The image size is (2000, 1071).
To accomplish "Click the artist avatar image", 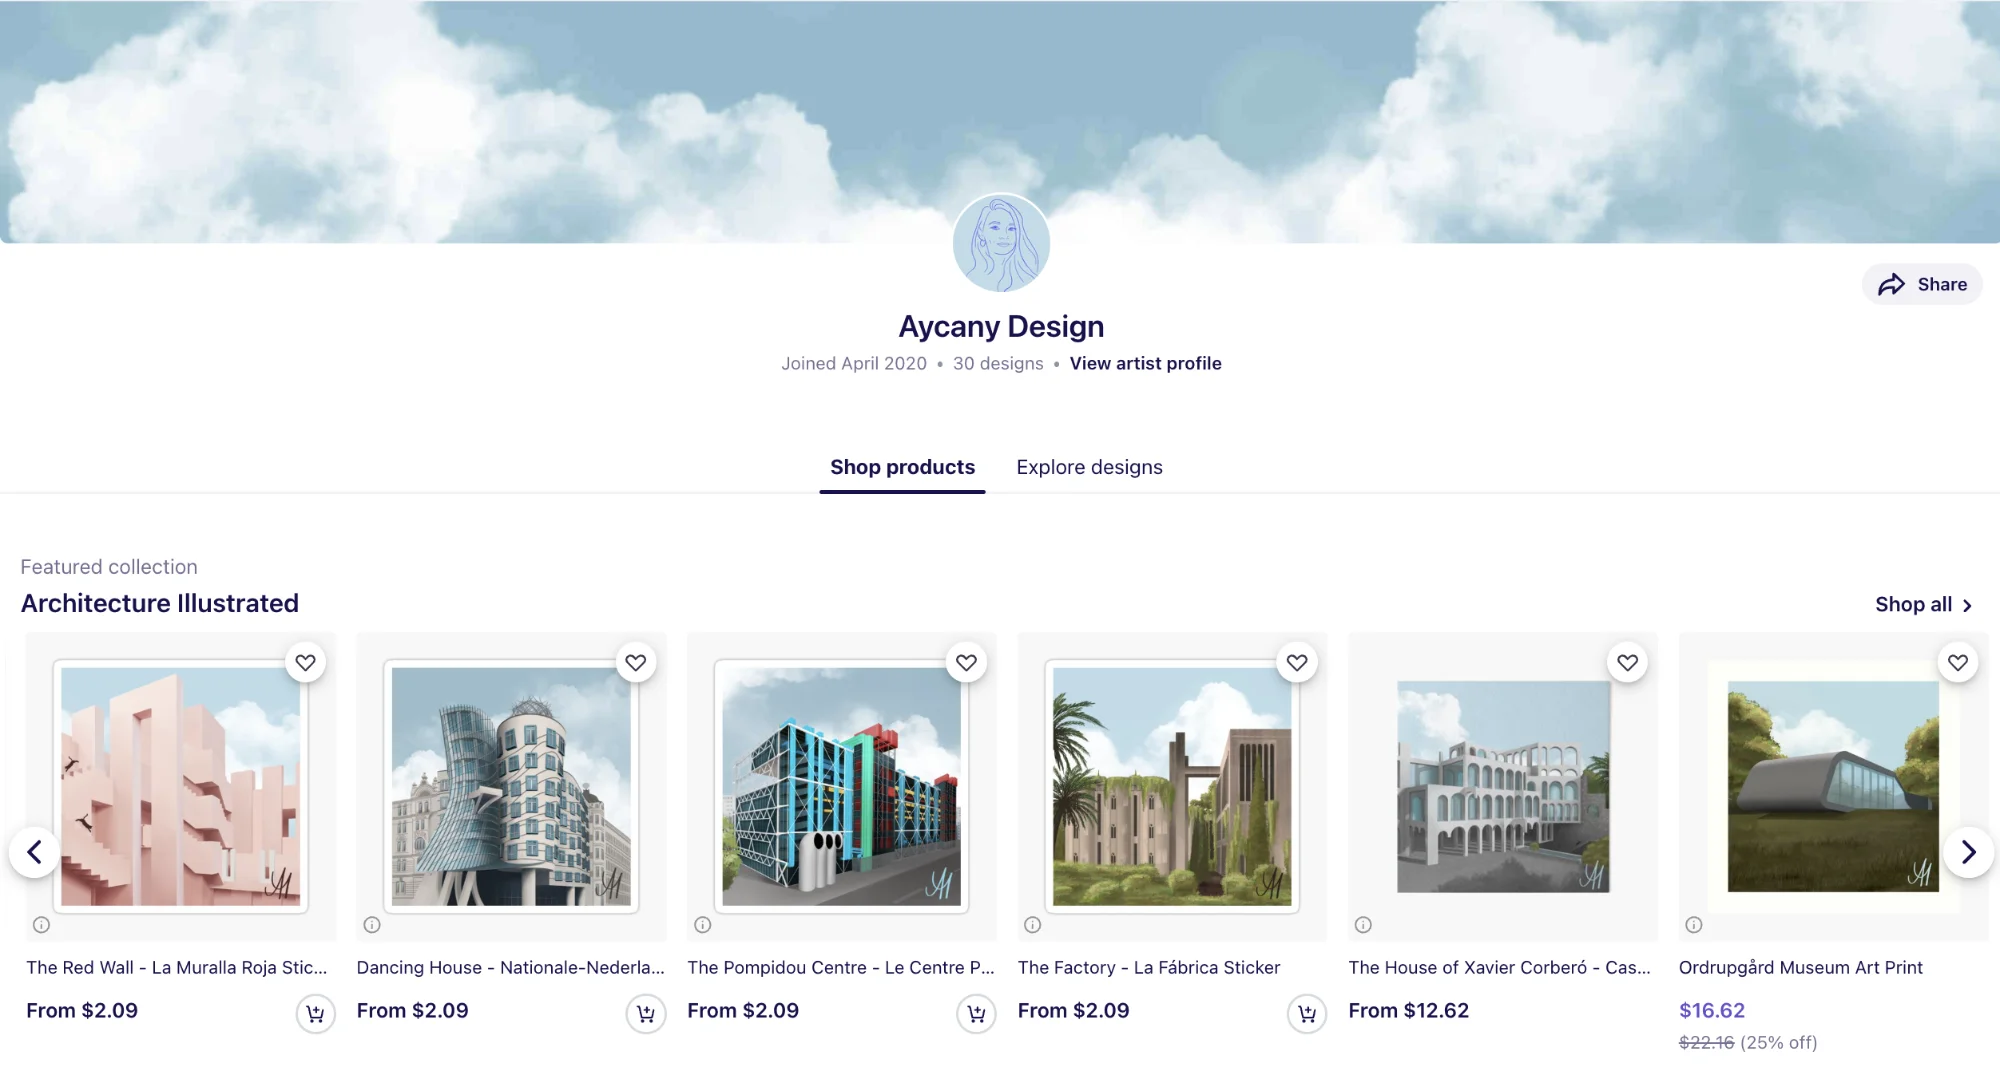I will [1000, 241].
